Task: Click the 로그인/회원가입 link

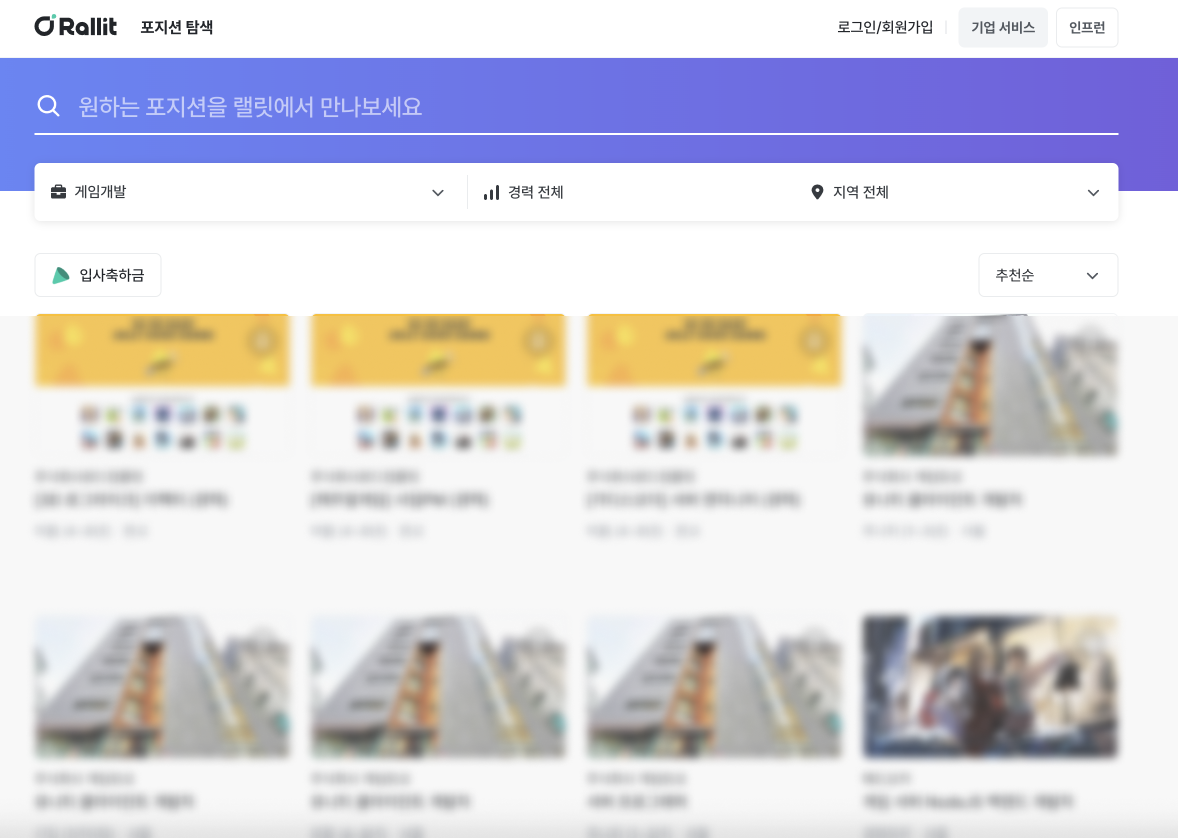Action: click(884, 27)
